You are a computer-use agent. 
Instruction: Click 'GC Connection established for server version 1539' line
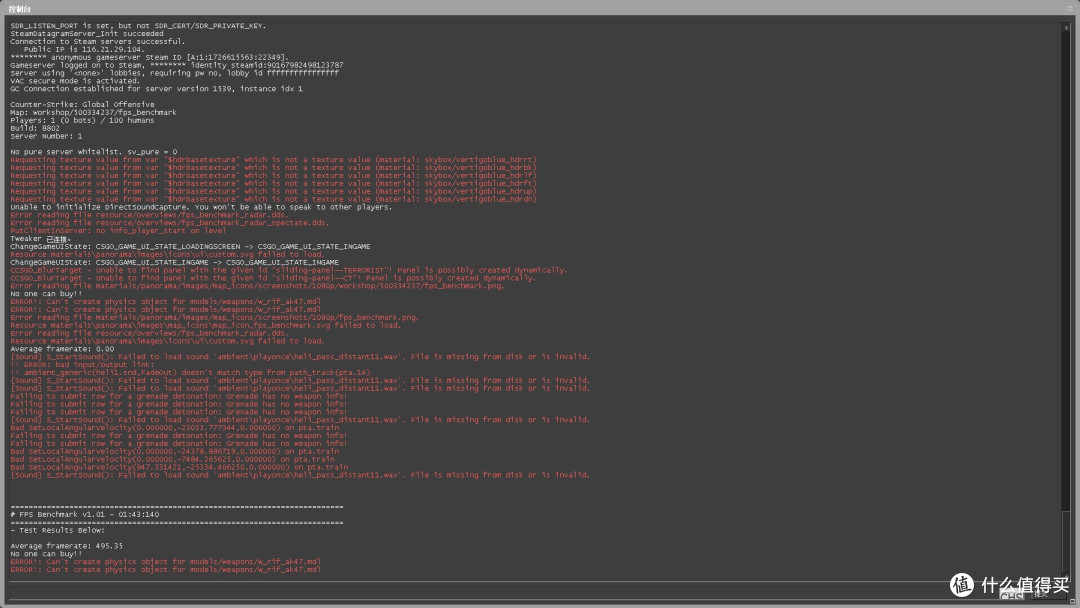156,89
